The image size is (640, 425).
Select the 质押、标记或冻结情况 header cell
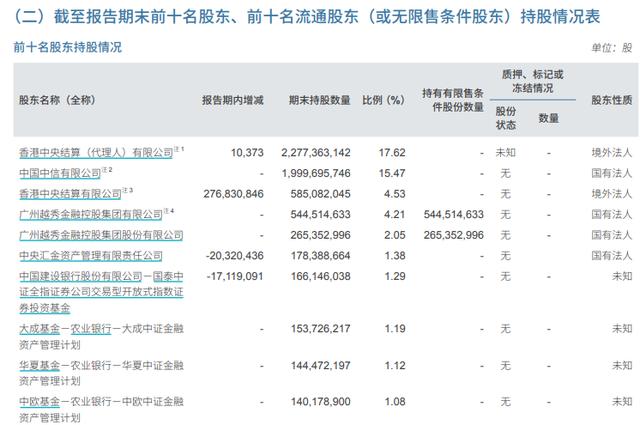pos(530,79)
